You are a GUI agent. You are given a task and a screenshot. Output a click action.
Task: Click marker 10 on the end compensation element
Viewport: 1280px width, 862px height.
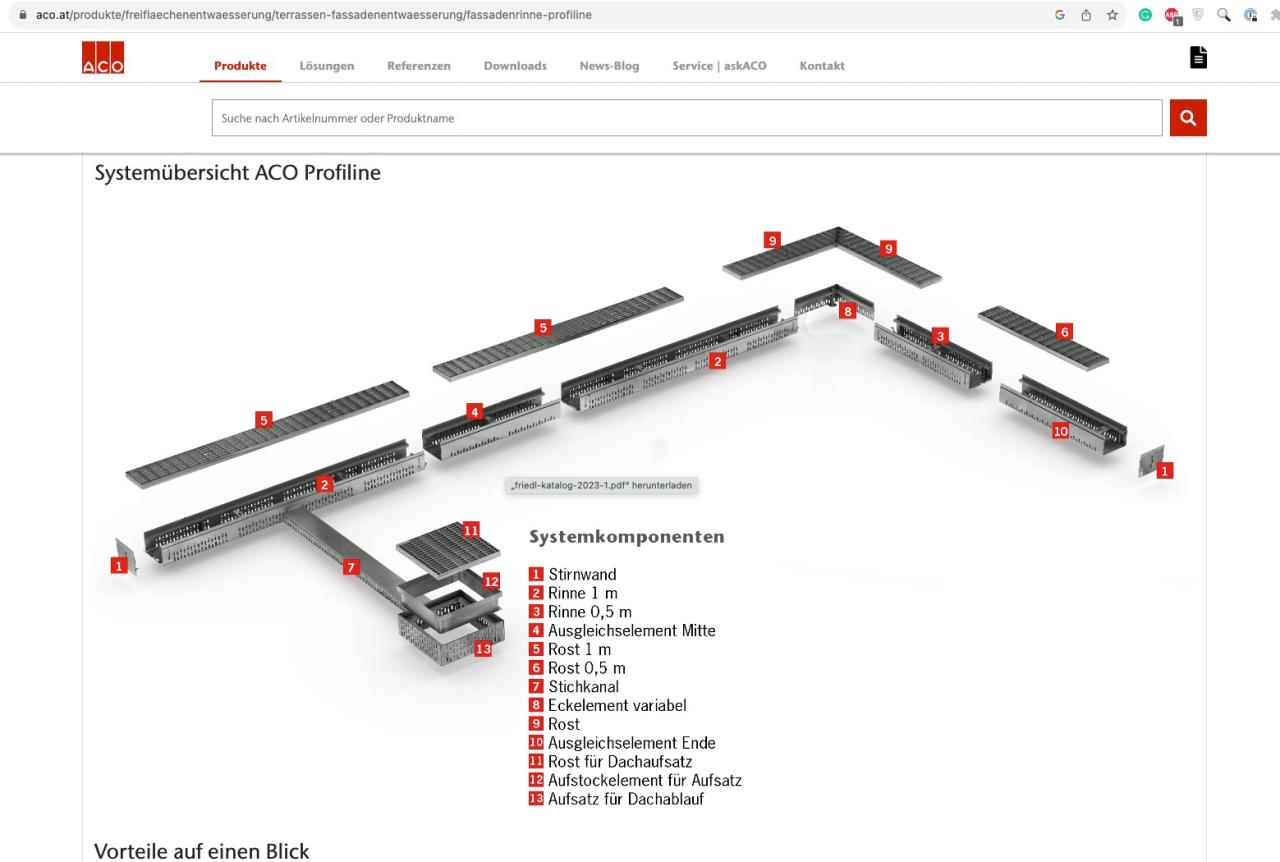point(1060,431)
